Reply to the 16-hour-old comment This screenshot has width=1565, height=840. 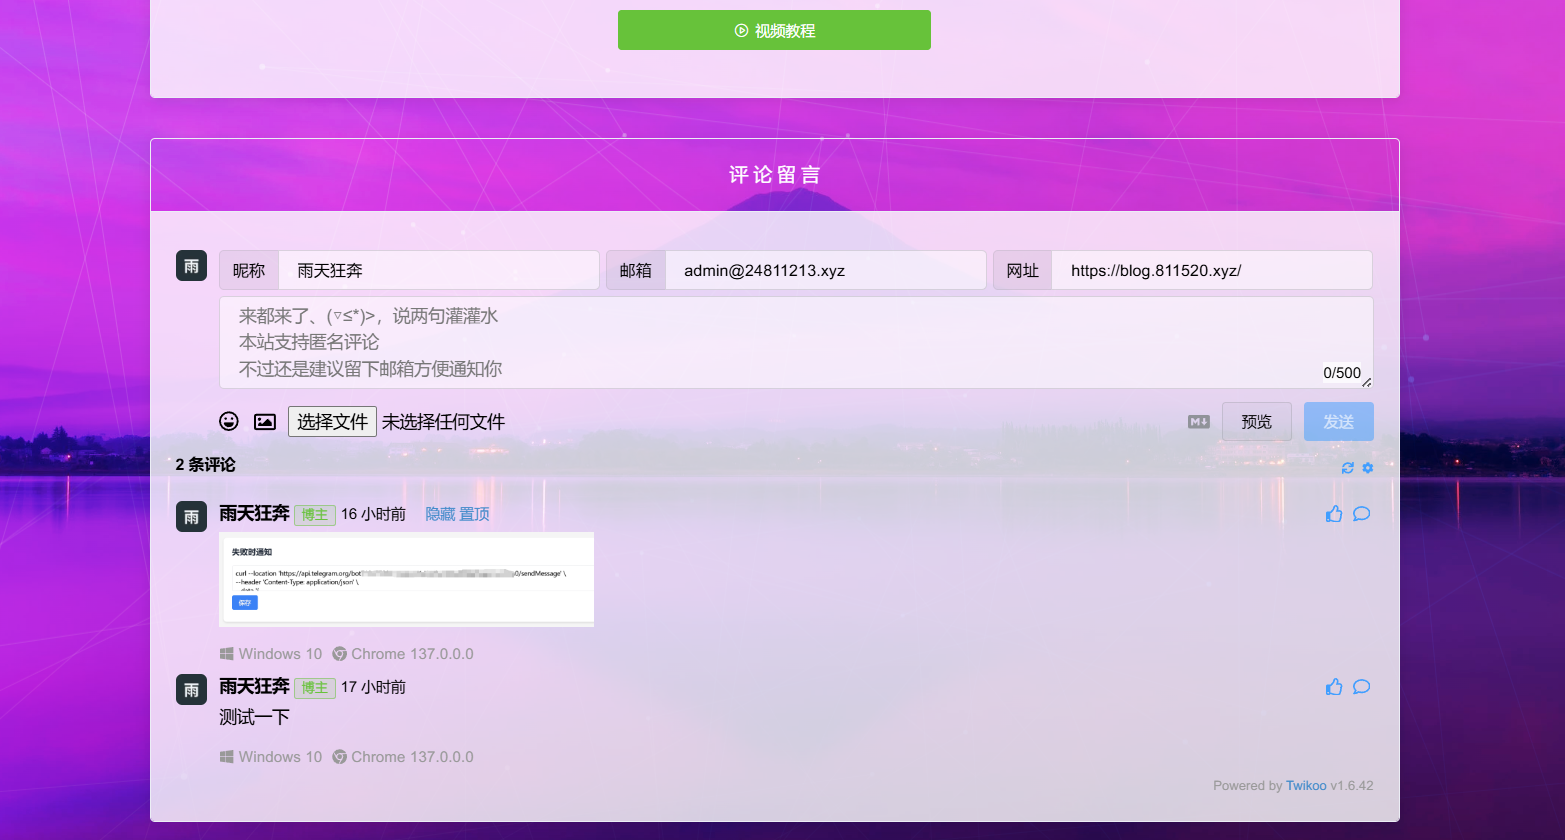pos(1361,514)
